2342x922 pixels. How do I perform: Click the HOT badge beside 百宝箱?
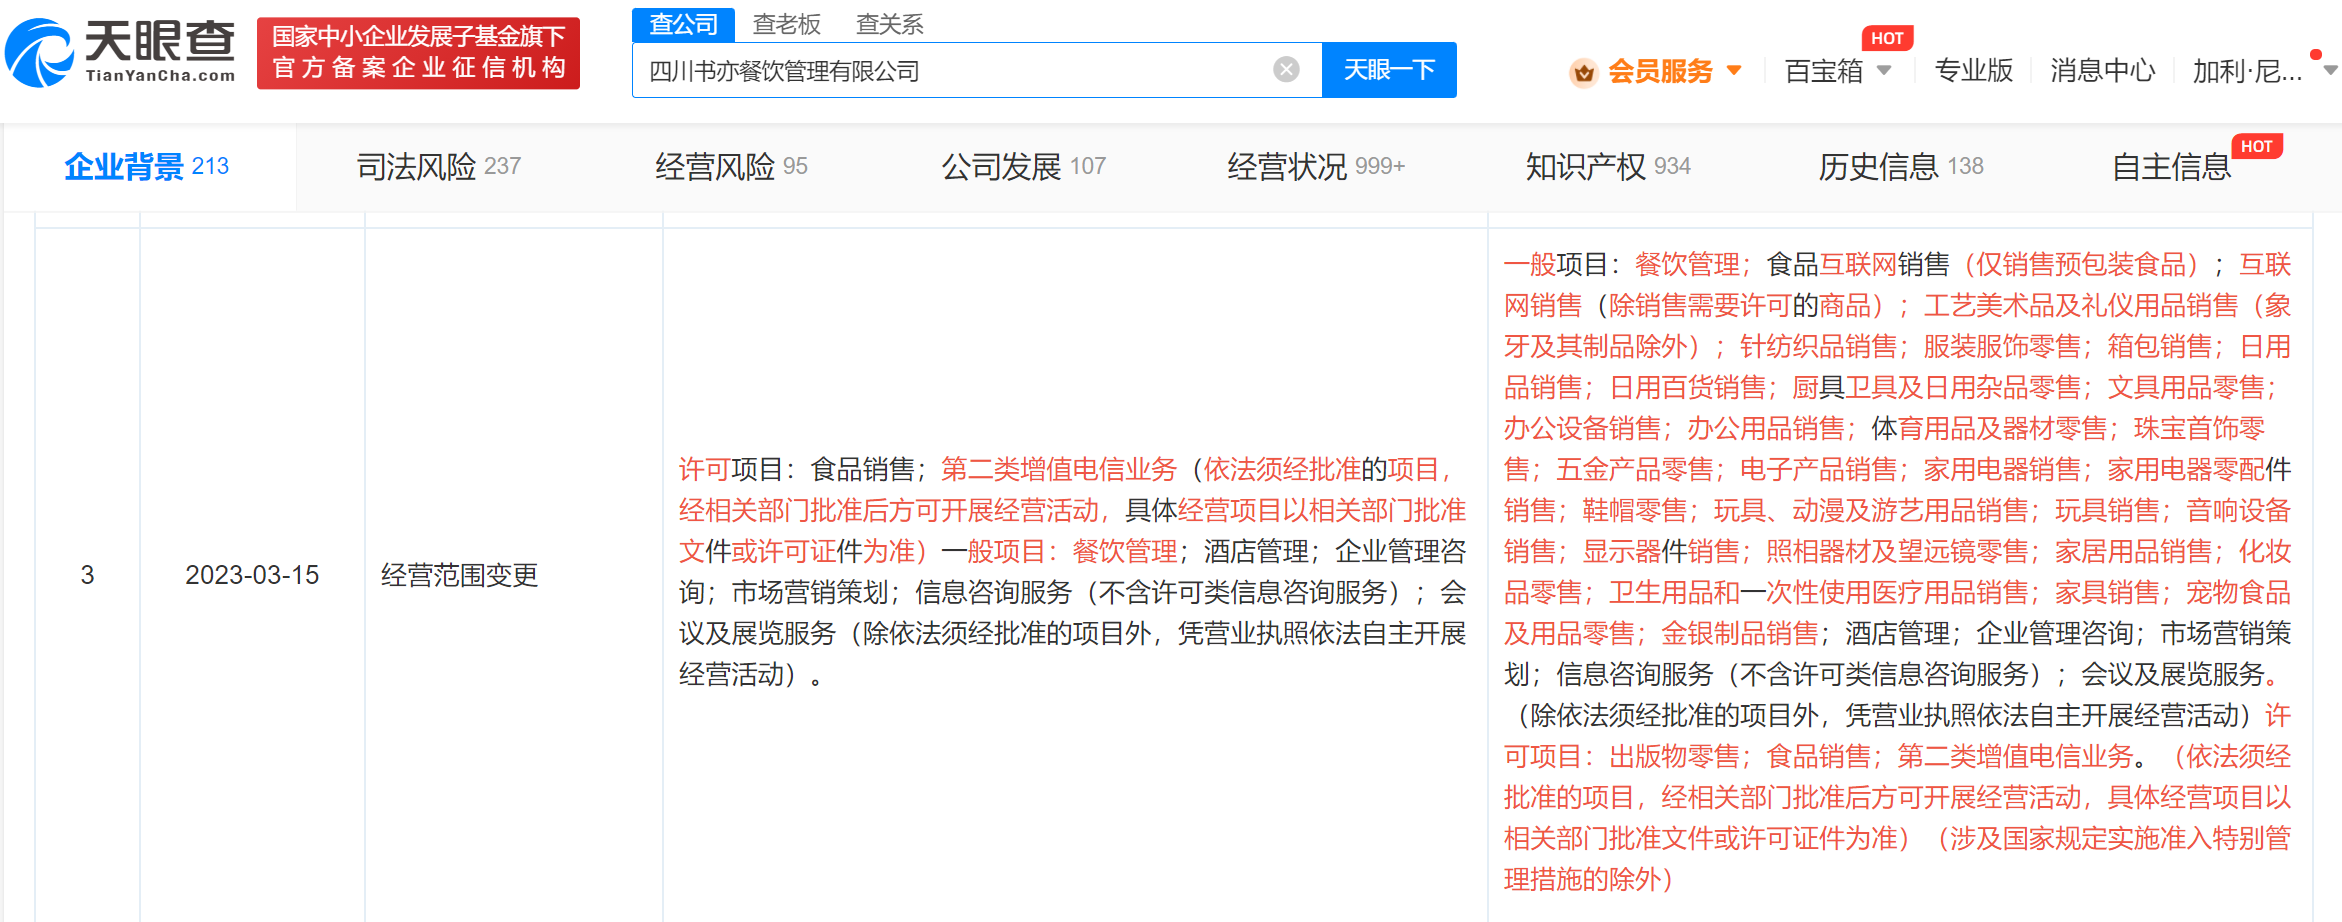tap(1888, 37)
